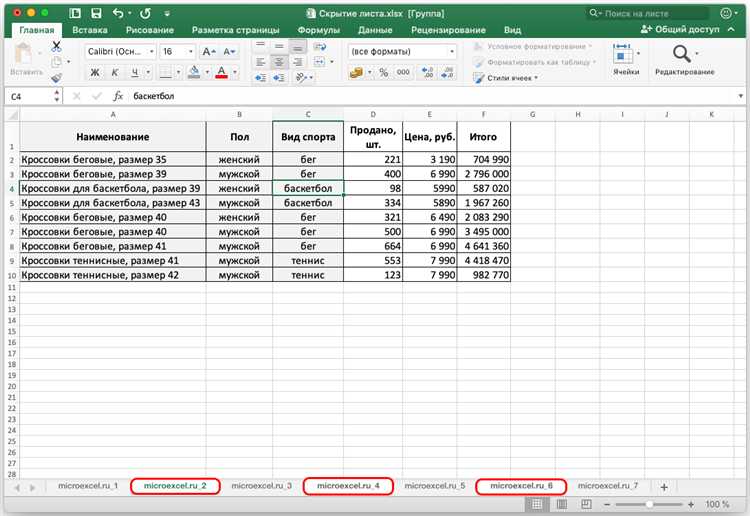Click the zoom slider in status bar
The image size is (750, 516).
coord(649,504)
